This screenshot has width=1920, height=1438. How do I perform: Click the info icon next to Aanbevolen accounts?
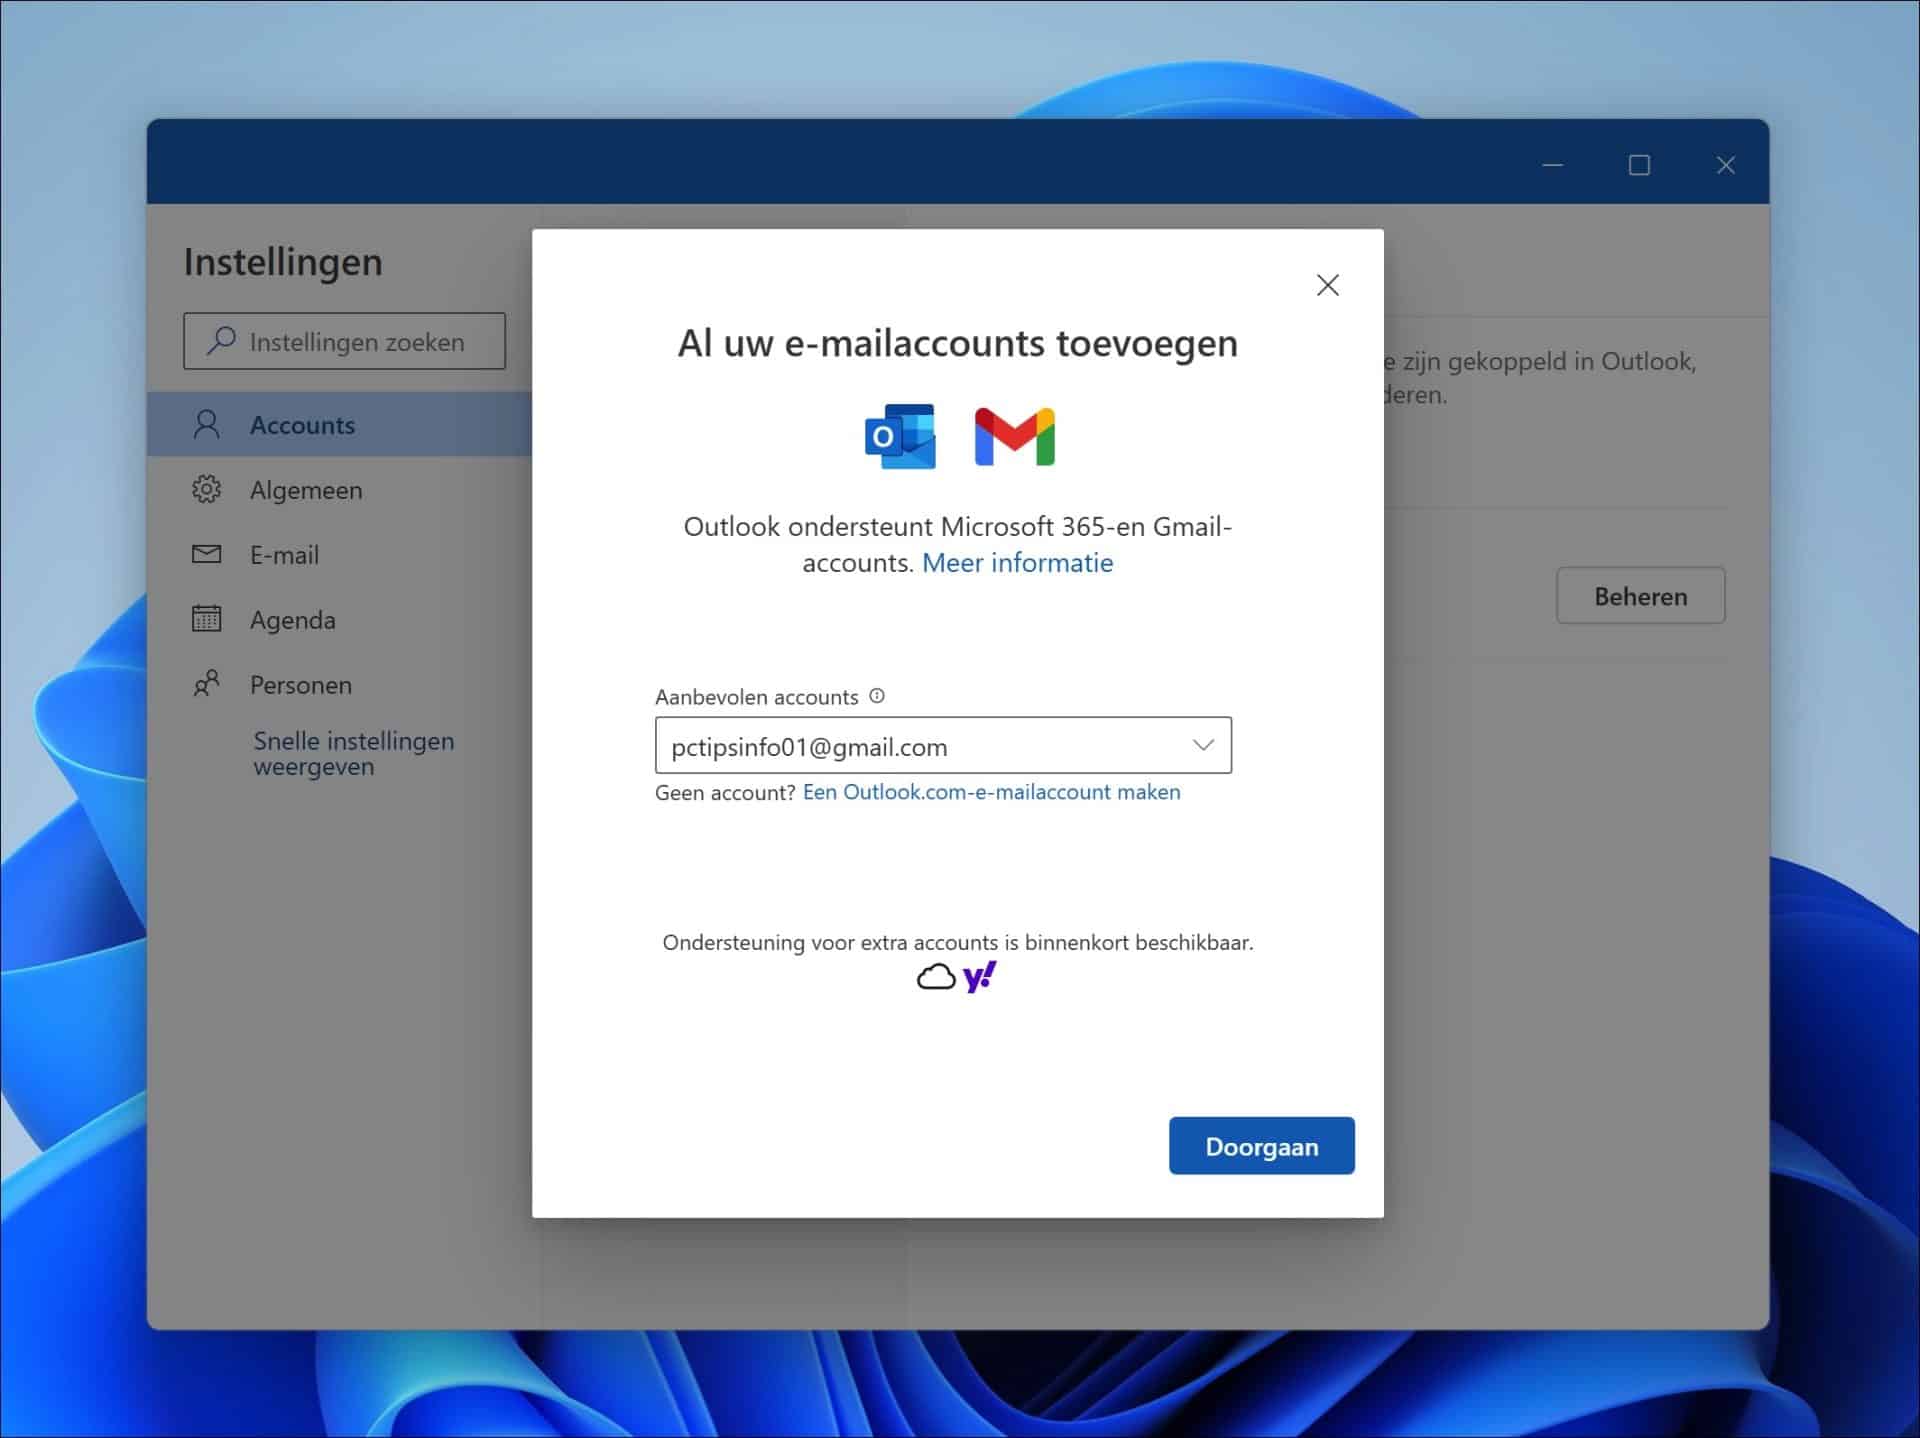pyautogui.click(x=876, y=696)
